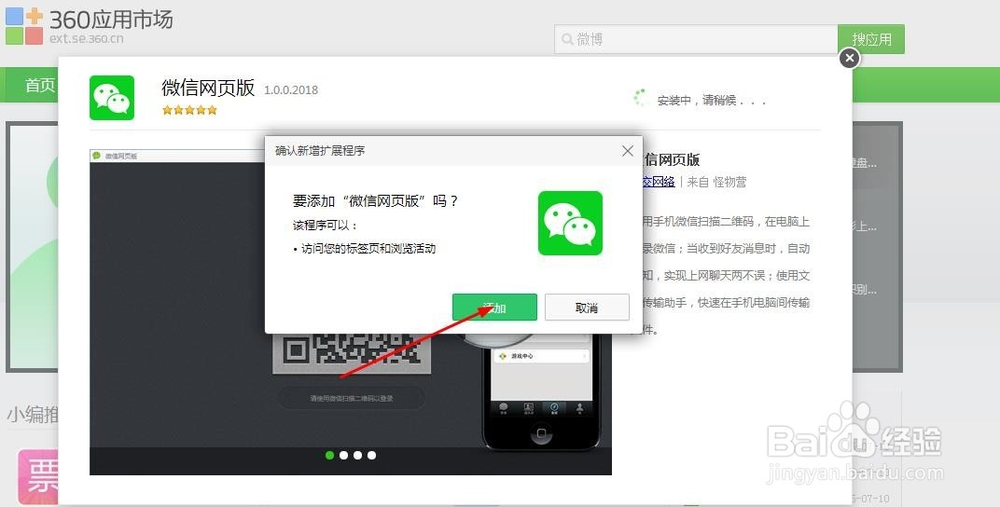The height and width of the screenshot is (507, 1000).
Task: Close the app detail popup with the round X
Action: 849,59
